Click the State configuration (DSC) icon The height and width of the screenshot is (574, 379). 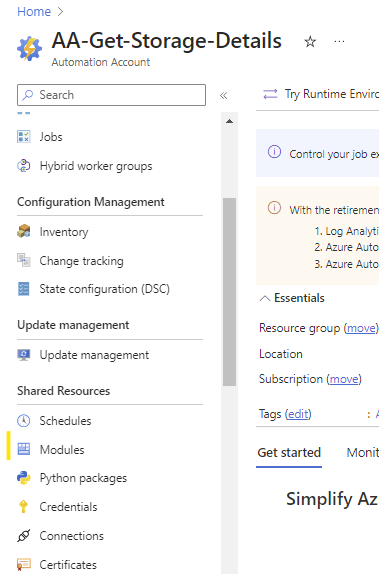click(x=24, y=289)
